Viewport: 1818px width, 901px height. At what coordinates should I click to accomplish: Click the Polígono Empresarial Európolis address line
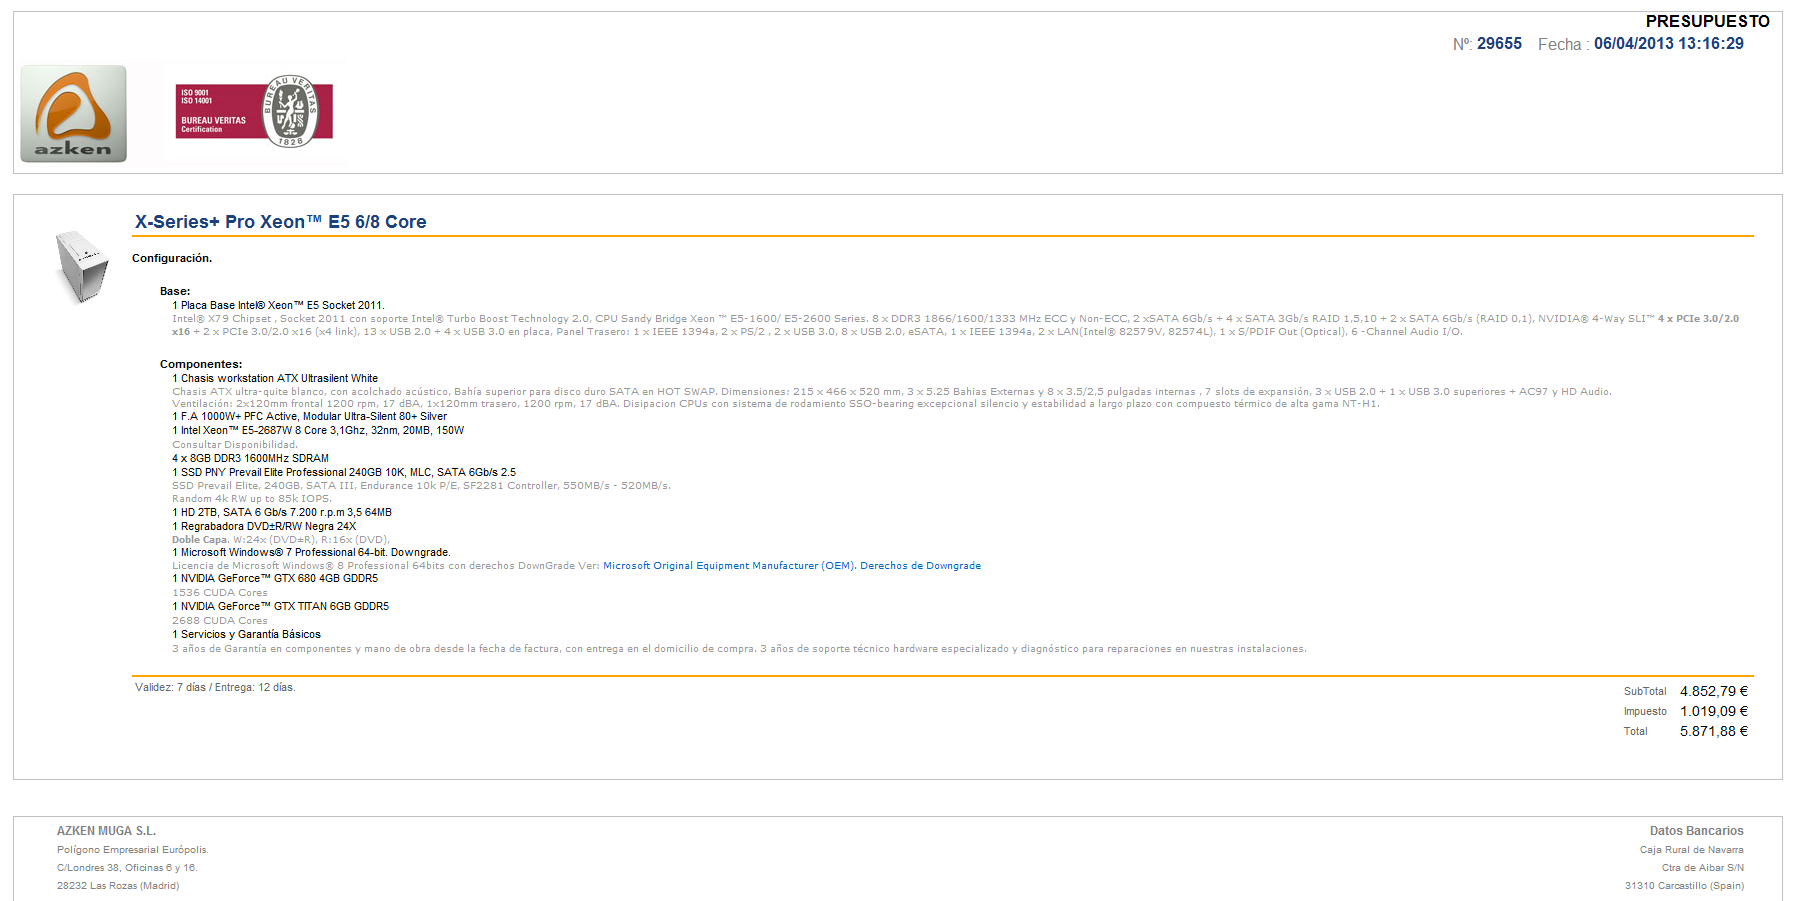pyautogui.click(x=132, y=850)
